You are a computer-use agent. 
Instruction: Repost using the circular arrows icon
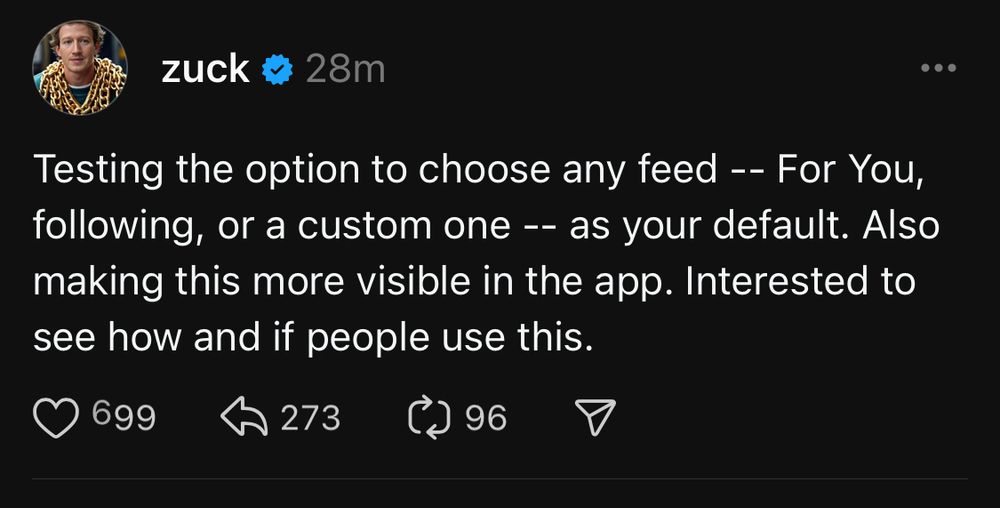(x=430, y=417)
